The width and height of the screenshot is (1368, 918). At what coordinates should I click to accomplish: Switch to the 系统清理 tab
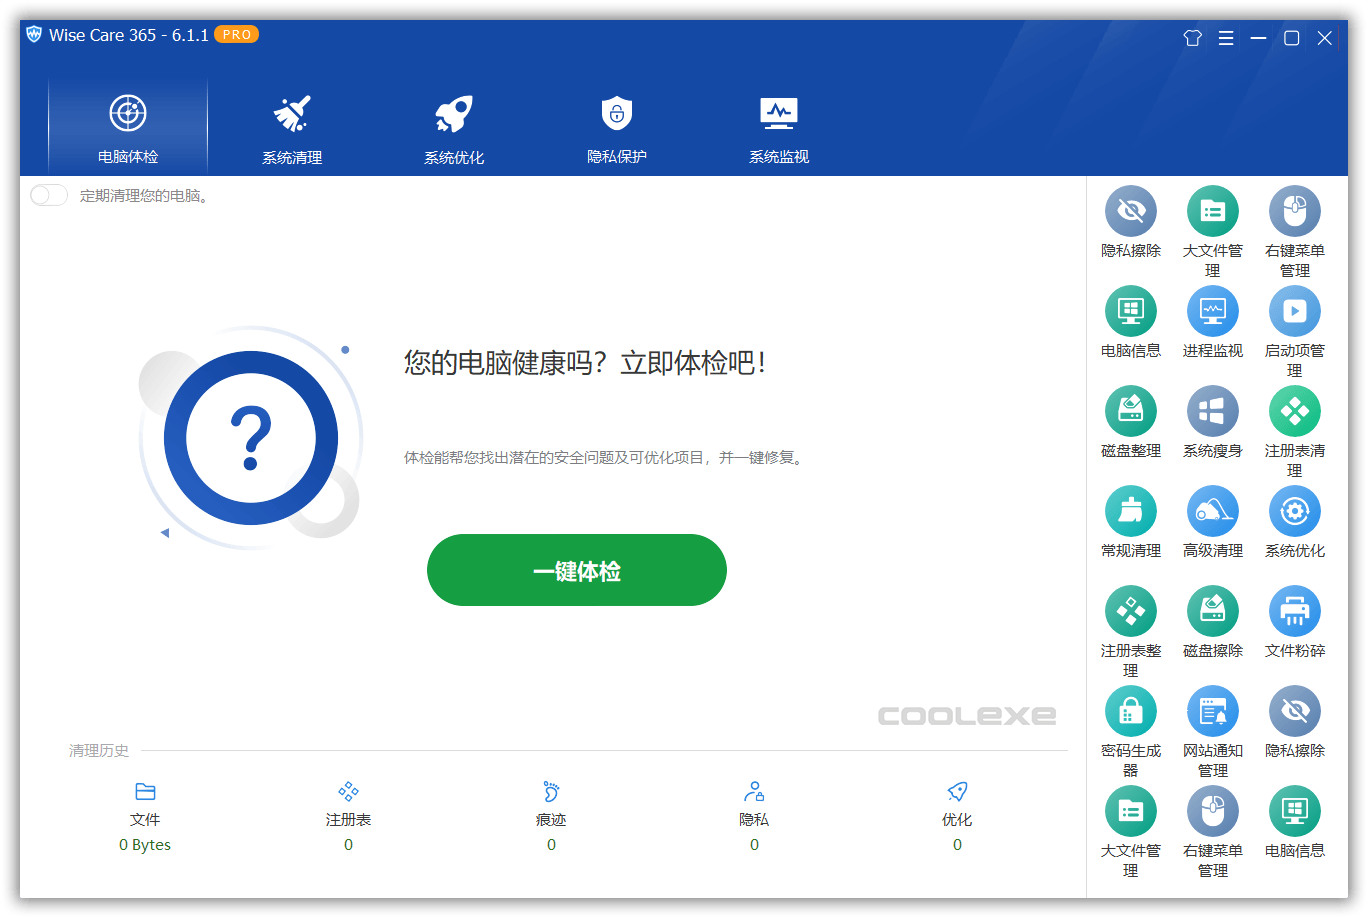coord(292,127)
